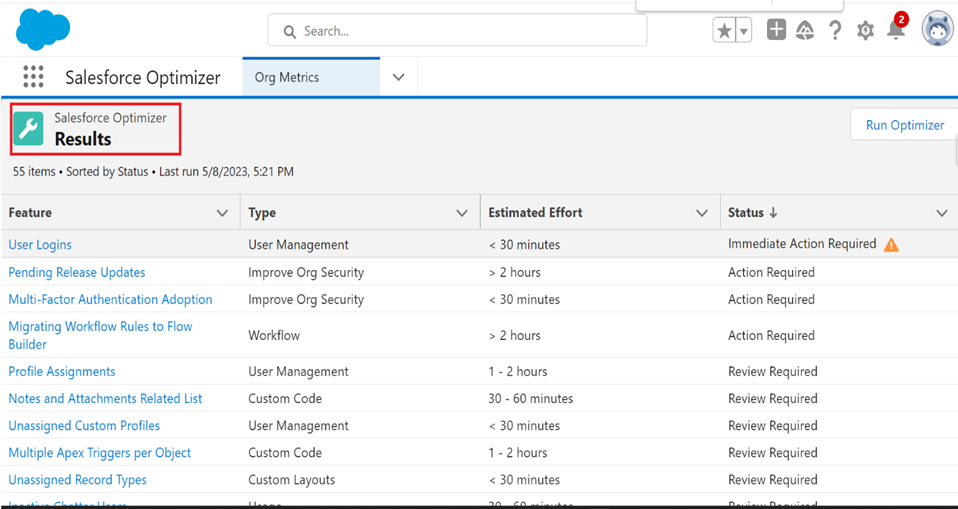Sort by the Feature column header
958x509 pixels.
coord(30,213)
